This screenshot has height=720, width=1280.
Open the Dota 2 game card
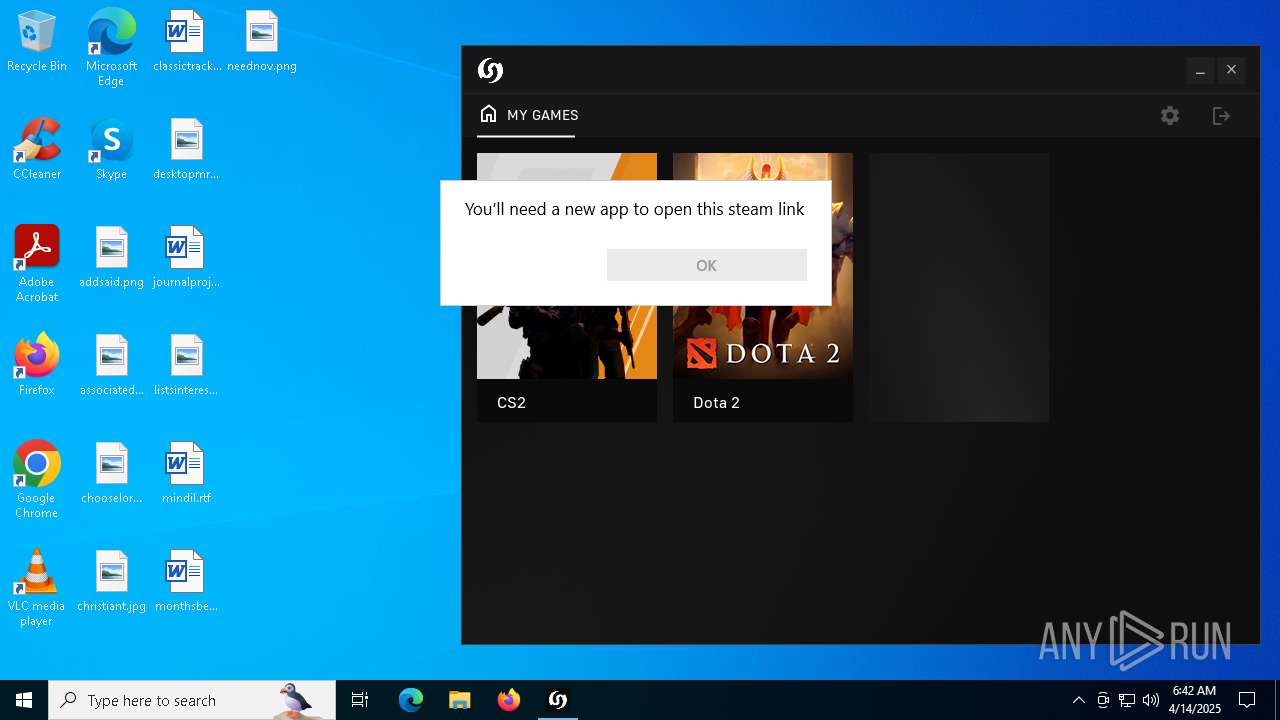(763, 287)
